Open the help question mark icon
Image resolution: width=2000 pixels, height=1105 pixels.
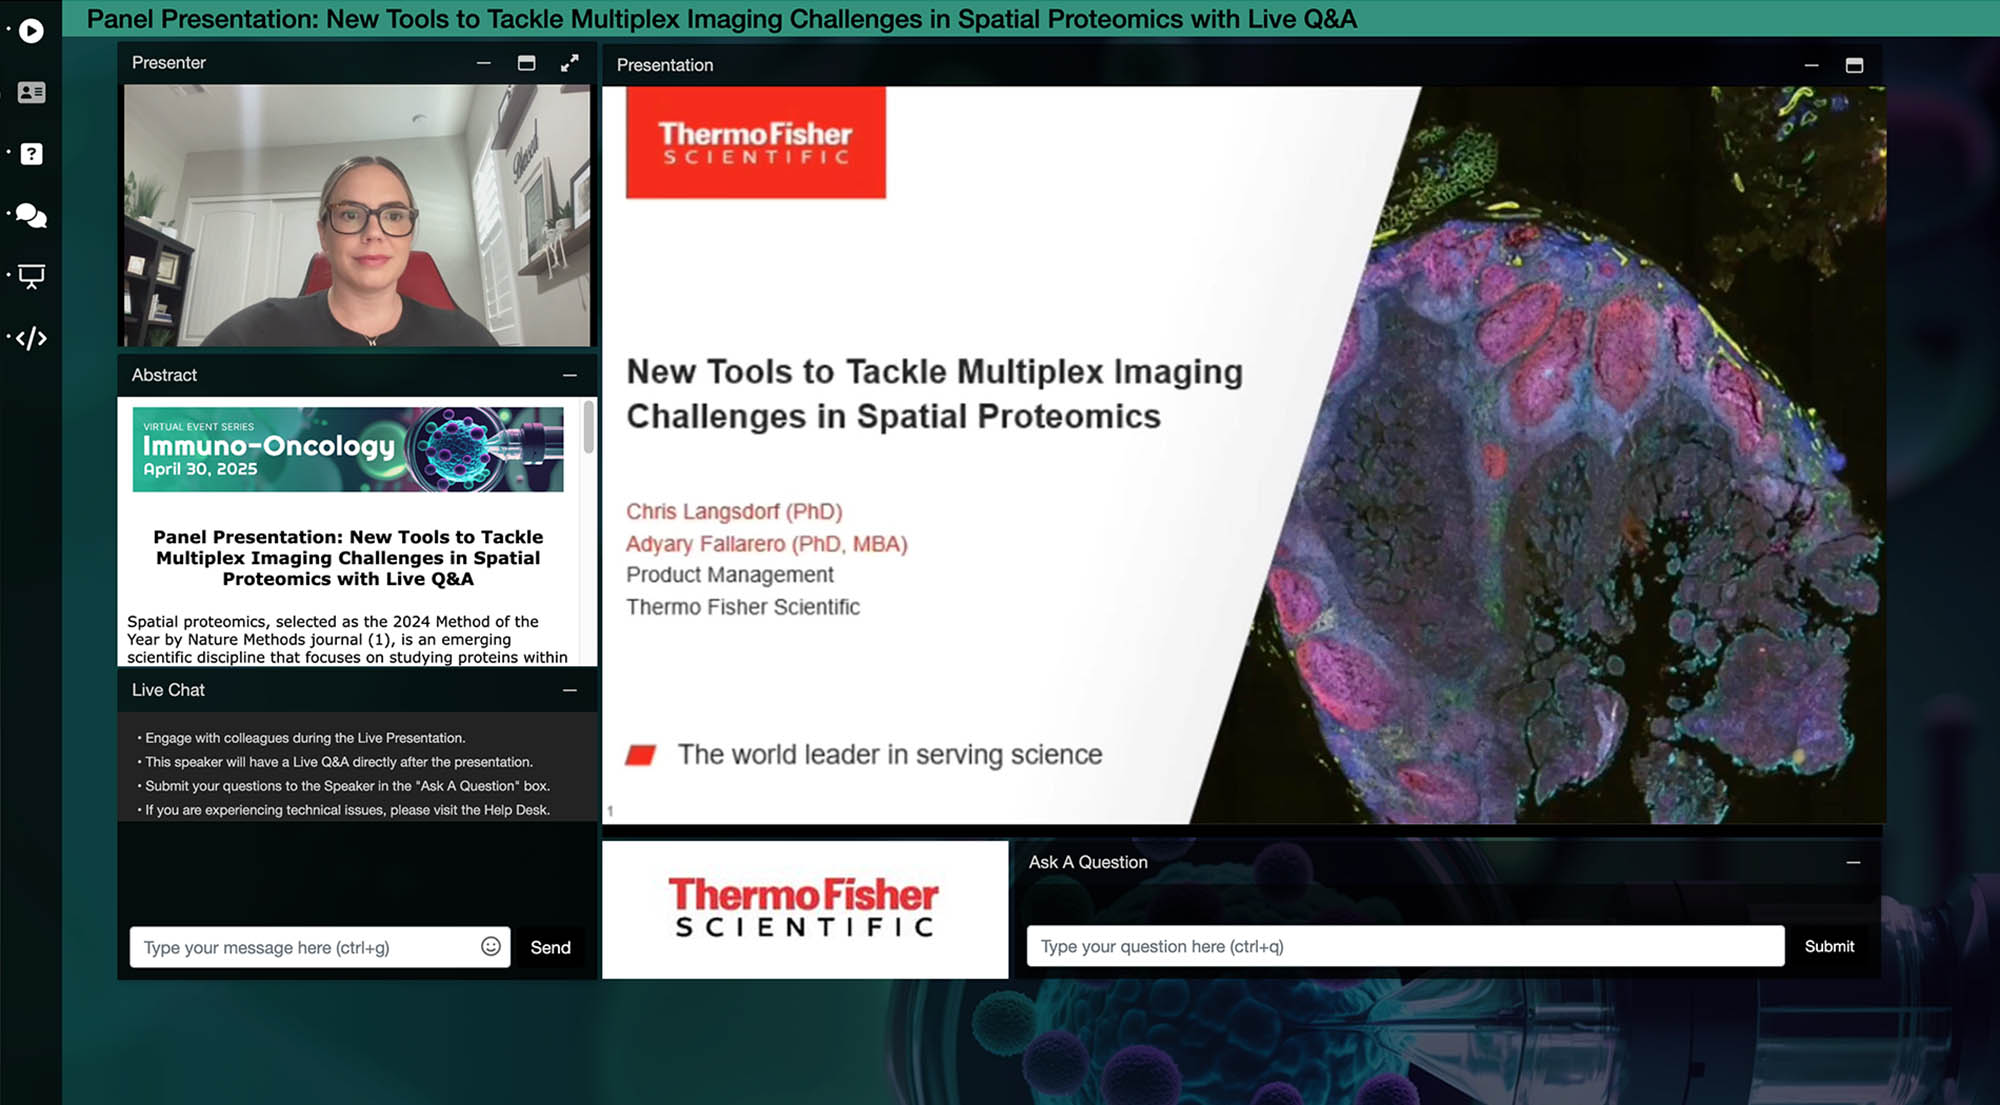pos(31,154)
